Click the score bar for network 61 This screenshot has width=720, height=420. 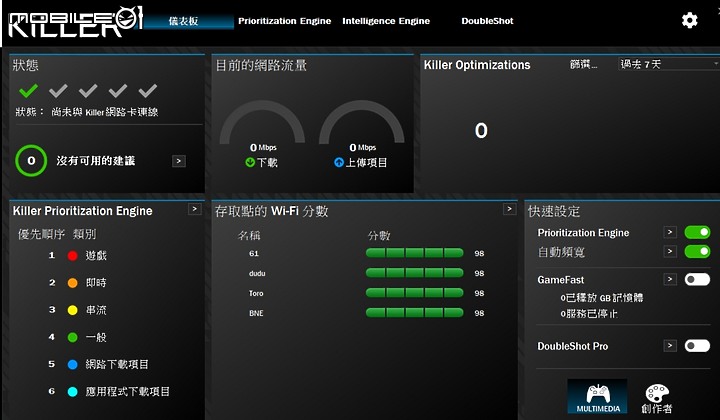point(415,253)
